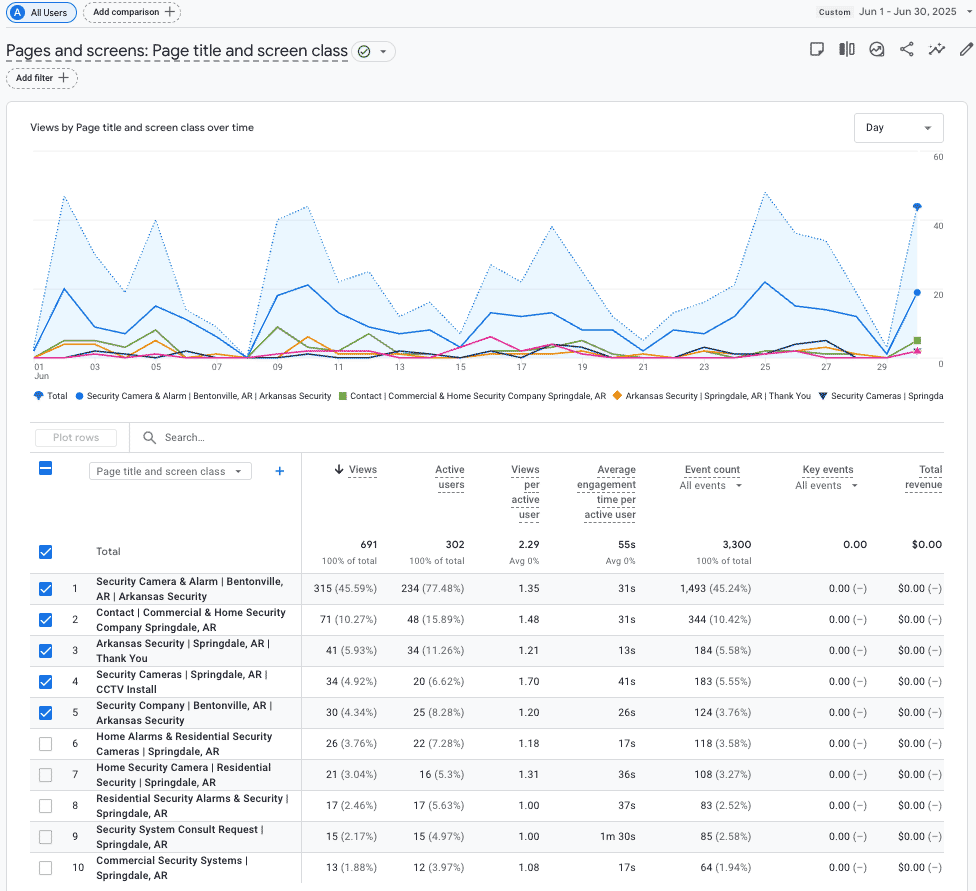Toggle the select-all rows header checkbox
Viewport: 976px width, 891px height.
(x=45, y=468)
